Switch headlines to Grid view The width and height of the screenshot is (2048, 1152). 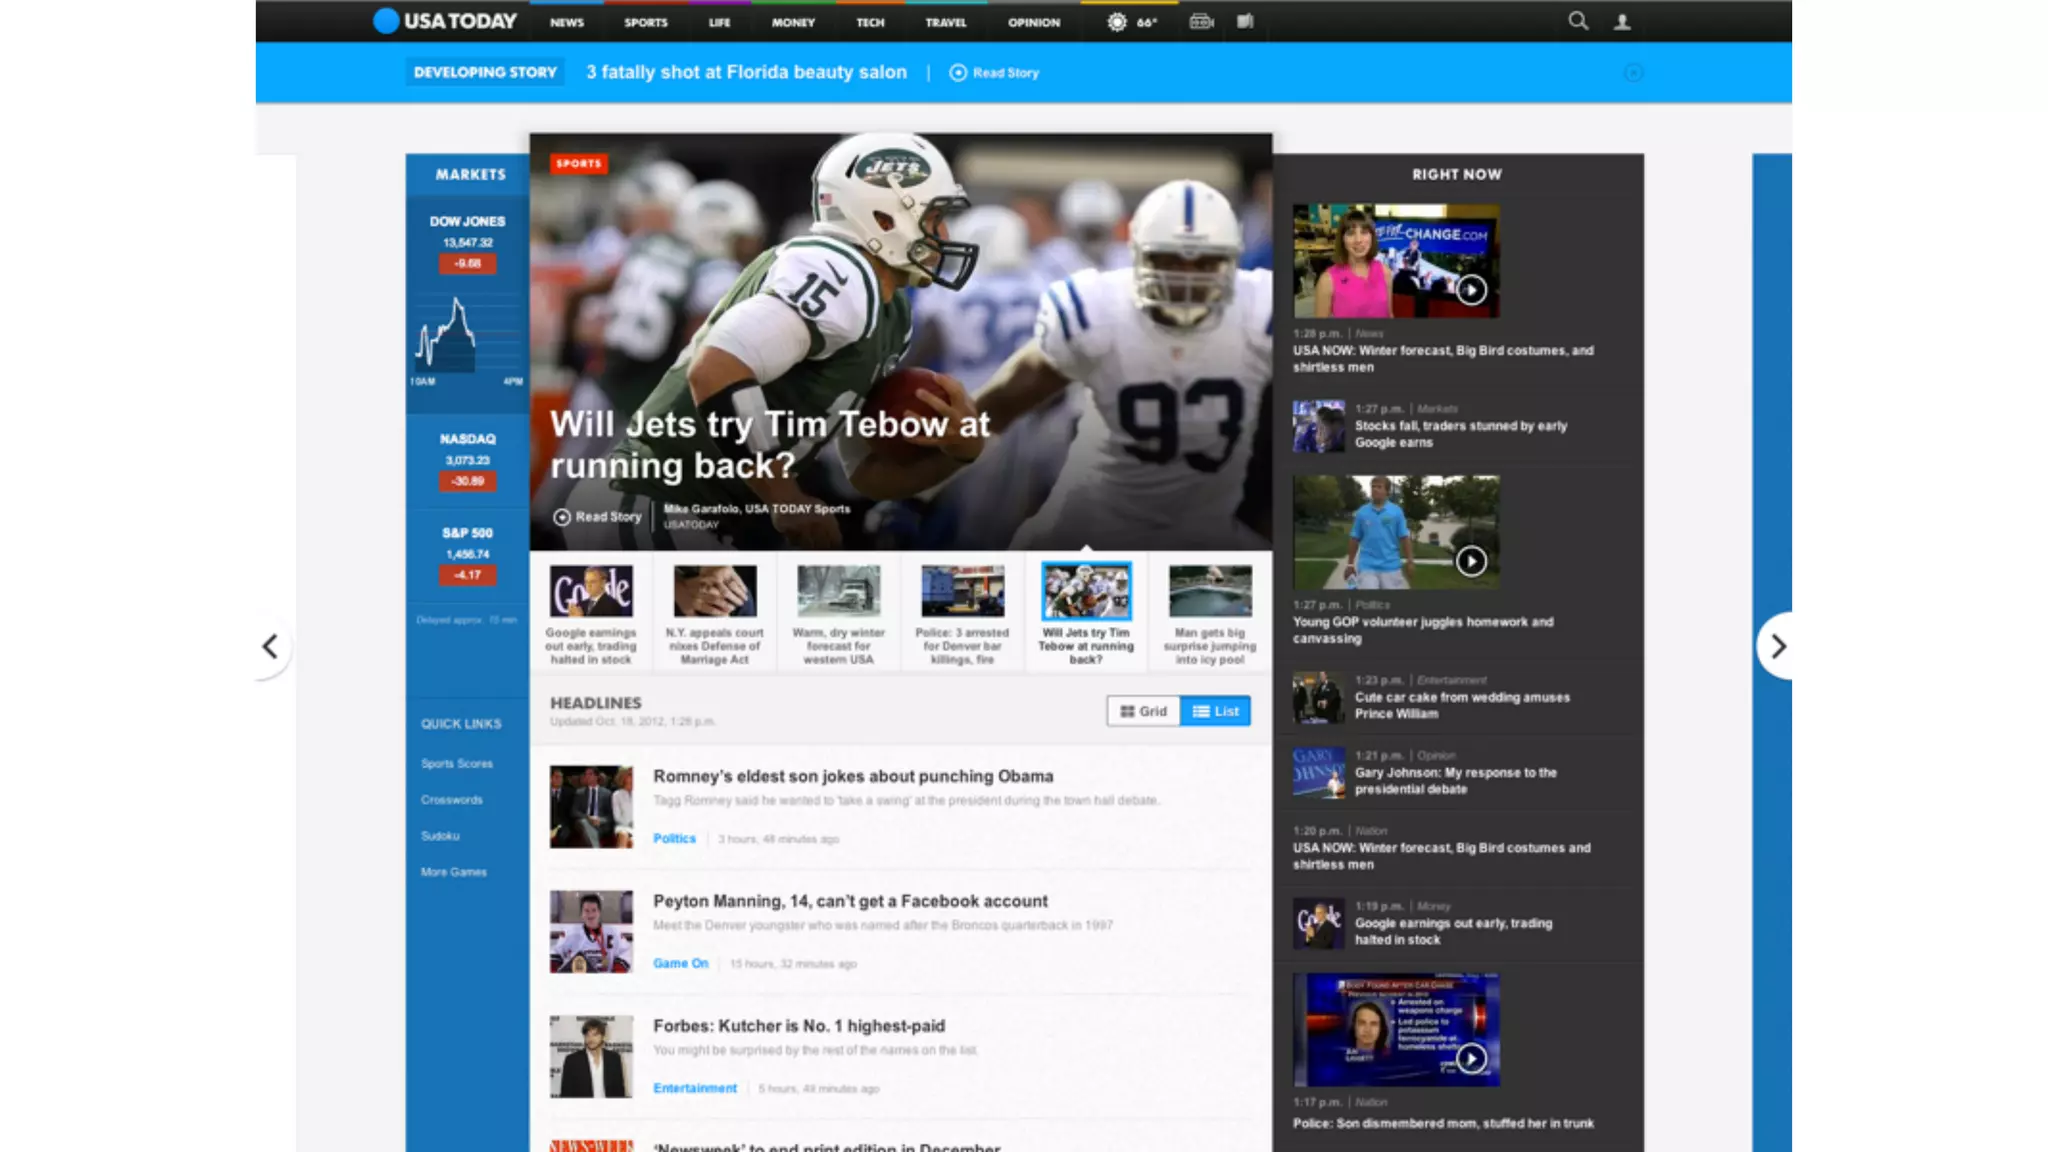pos(1143,711)
